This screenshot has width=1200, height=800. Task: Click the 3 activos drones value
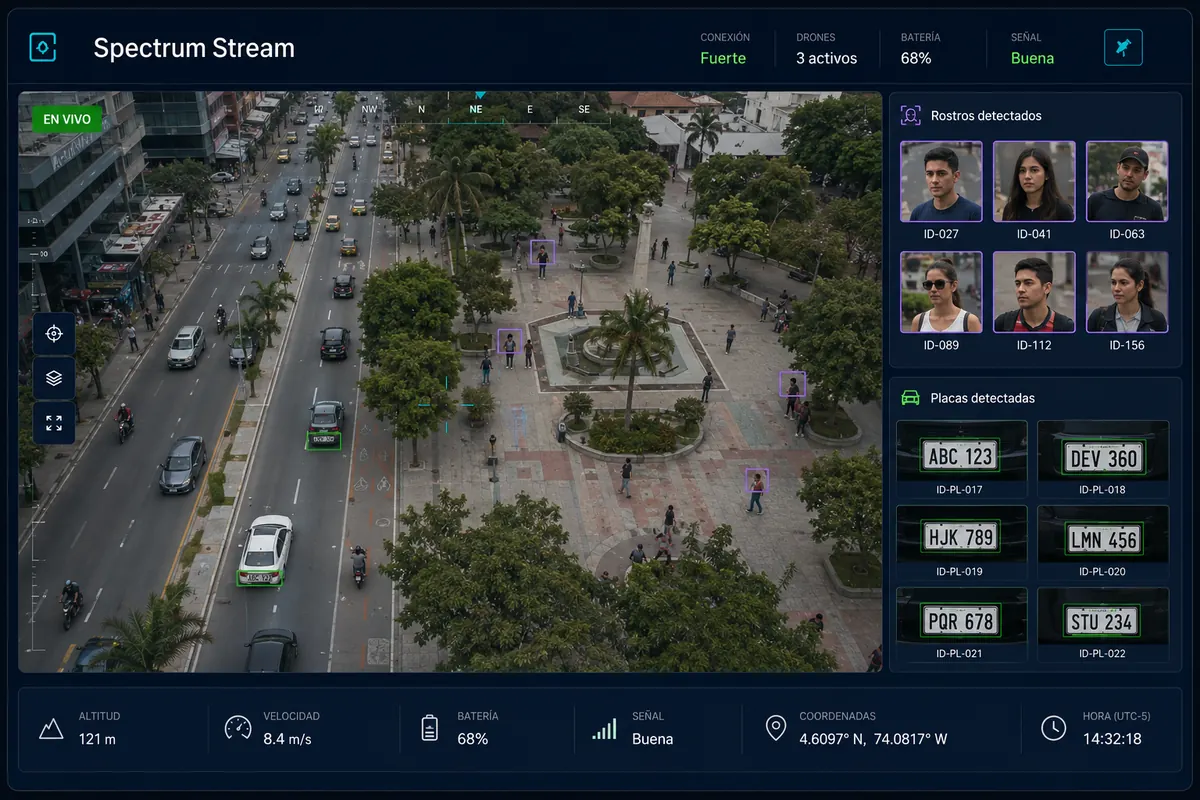826,58
